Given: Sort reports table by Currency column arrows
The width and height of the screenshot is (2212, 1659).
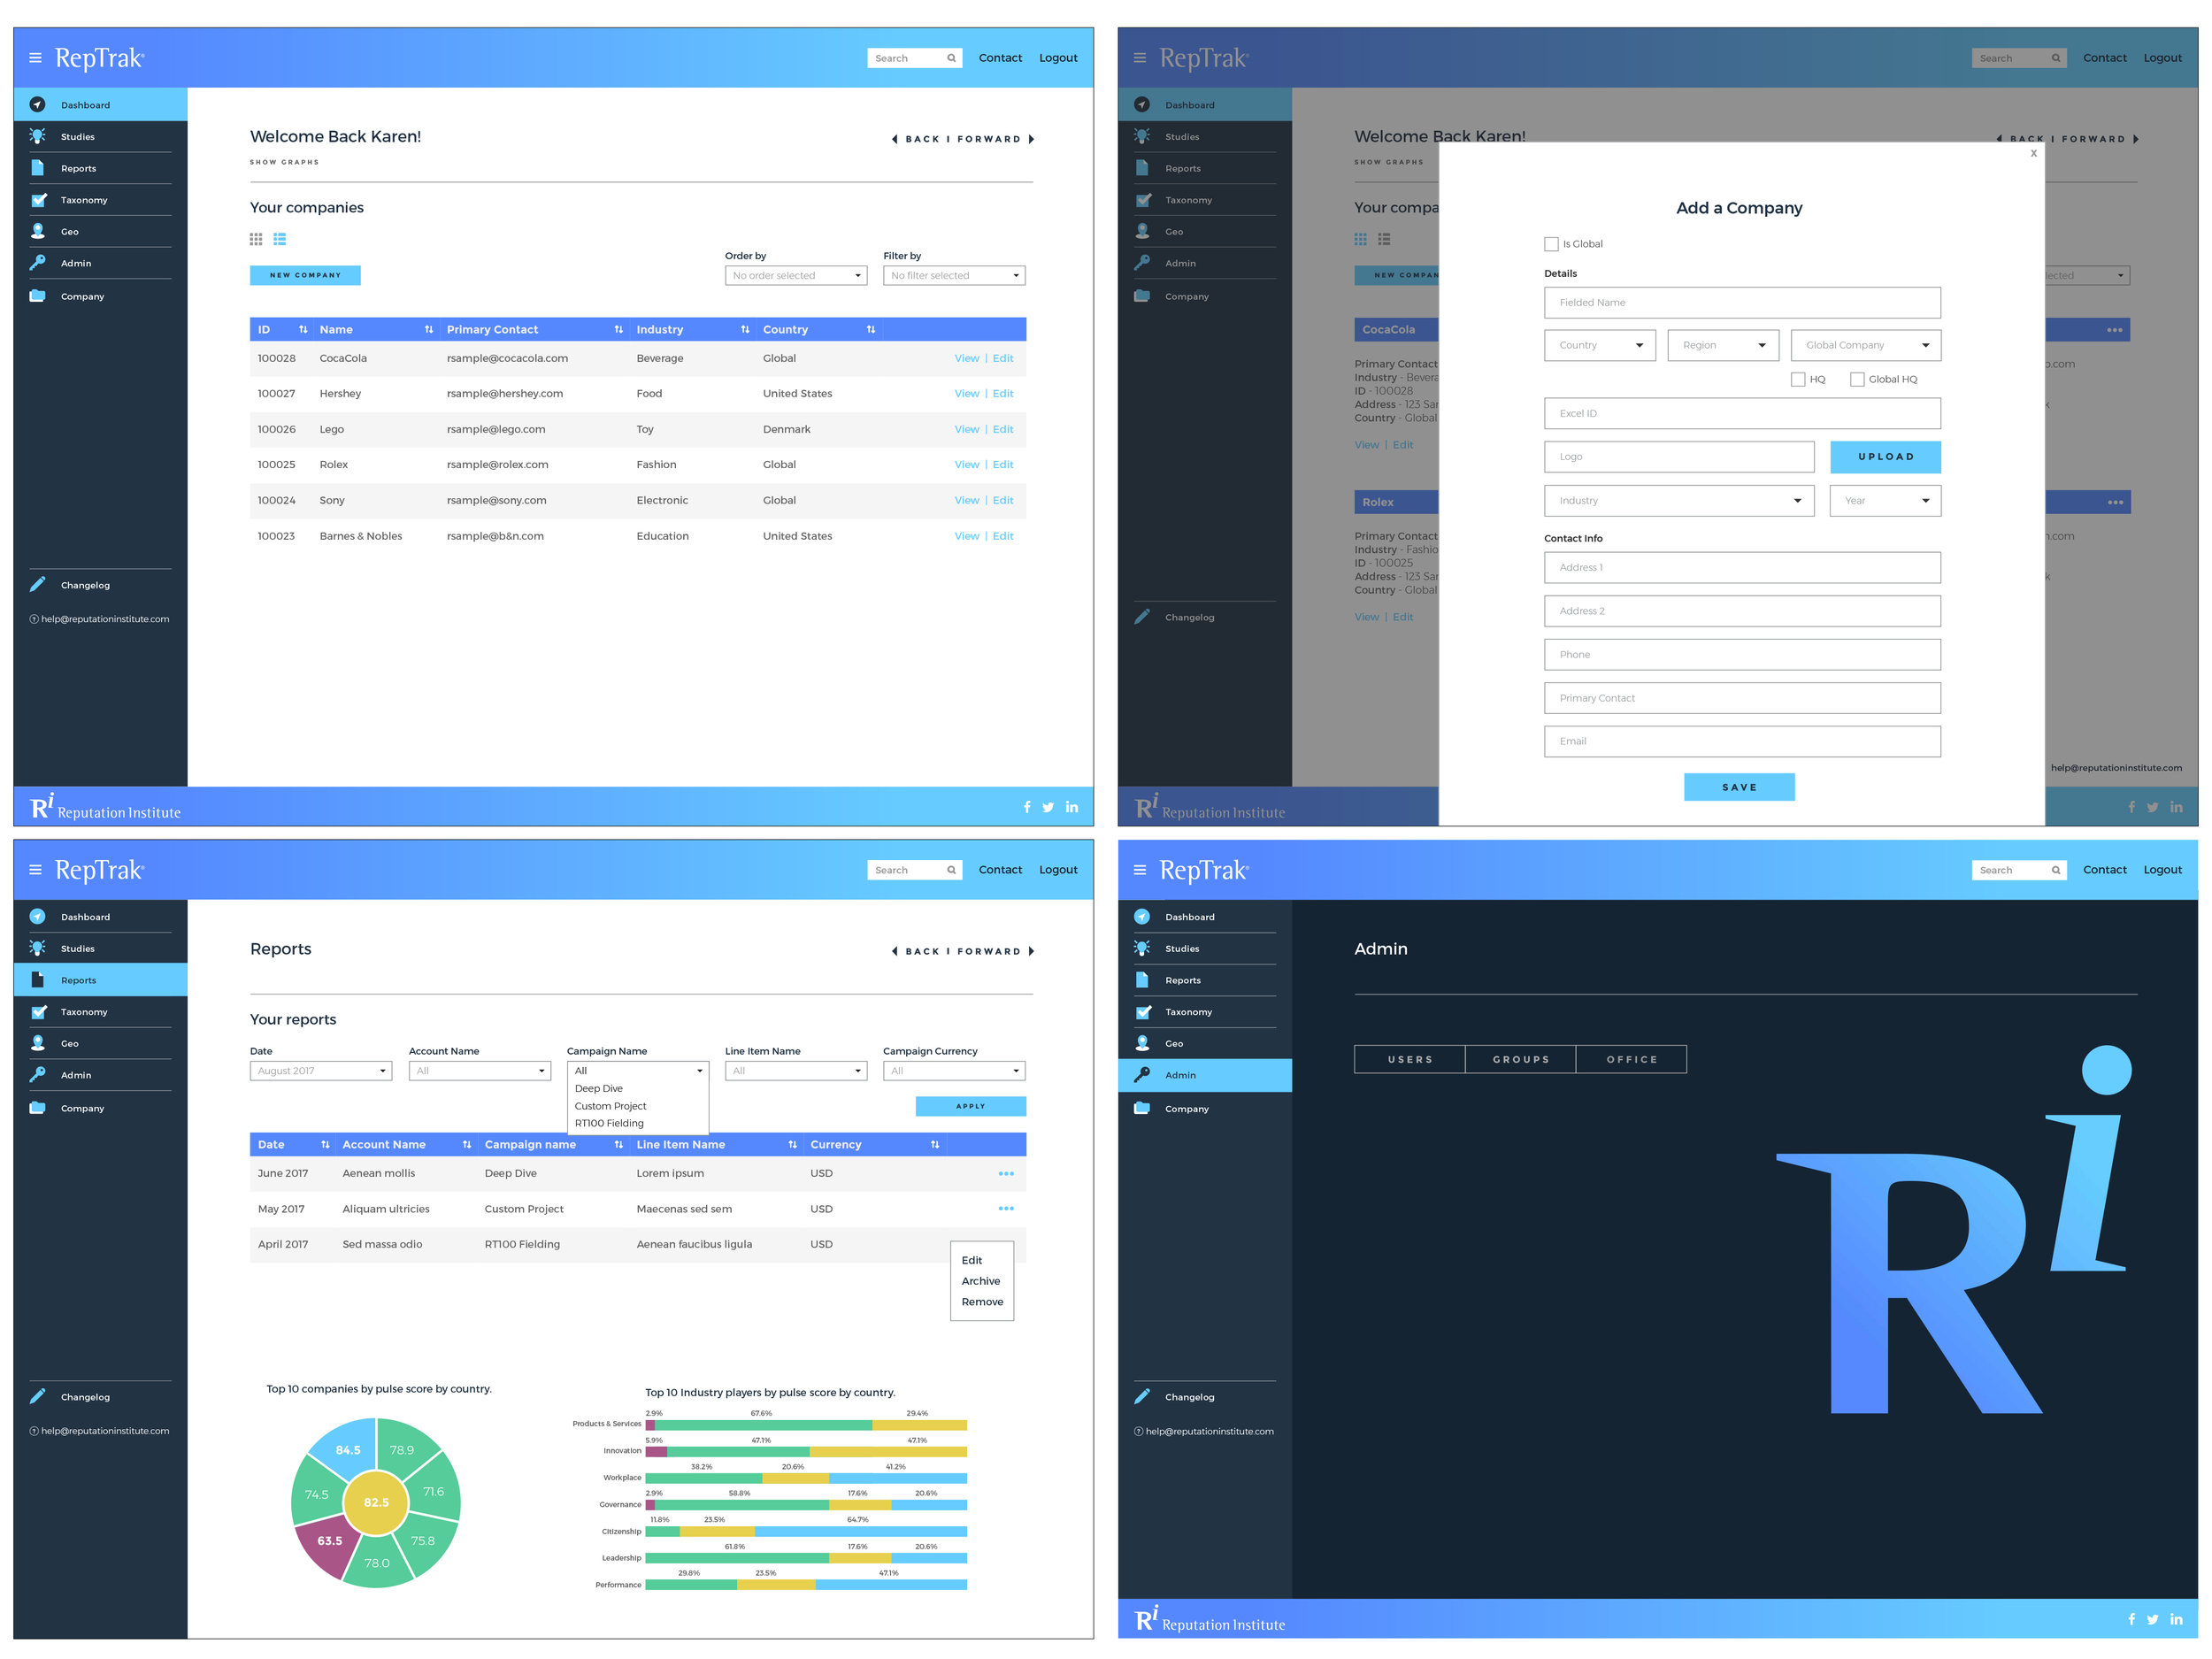Looking at the screenshot, I should point(935,1144).
